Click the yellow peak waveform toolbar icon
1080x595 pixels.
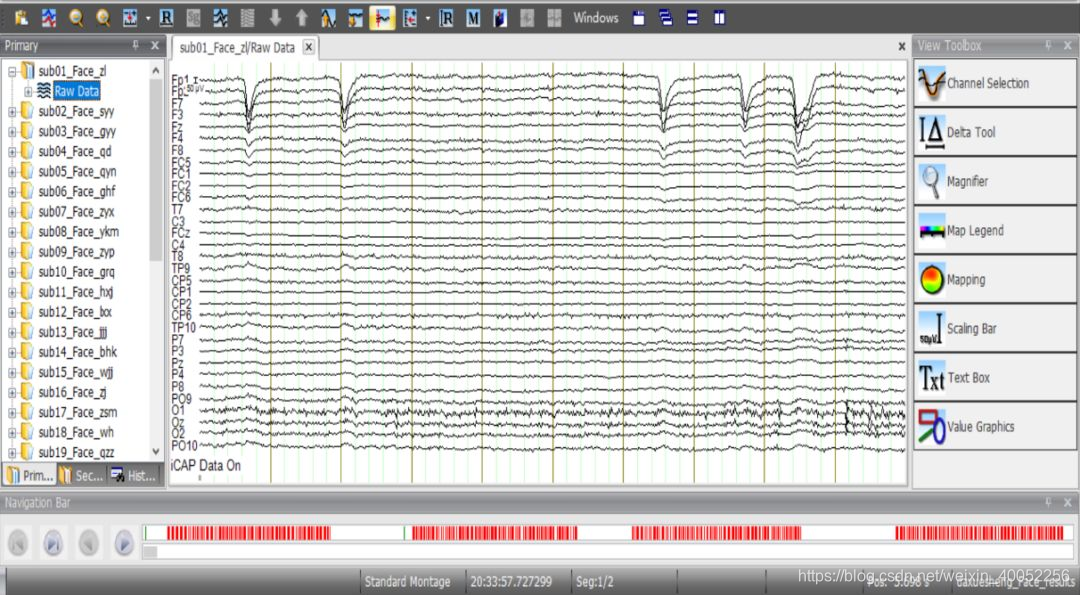[x=328, y=18]
